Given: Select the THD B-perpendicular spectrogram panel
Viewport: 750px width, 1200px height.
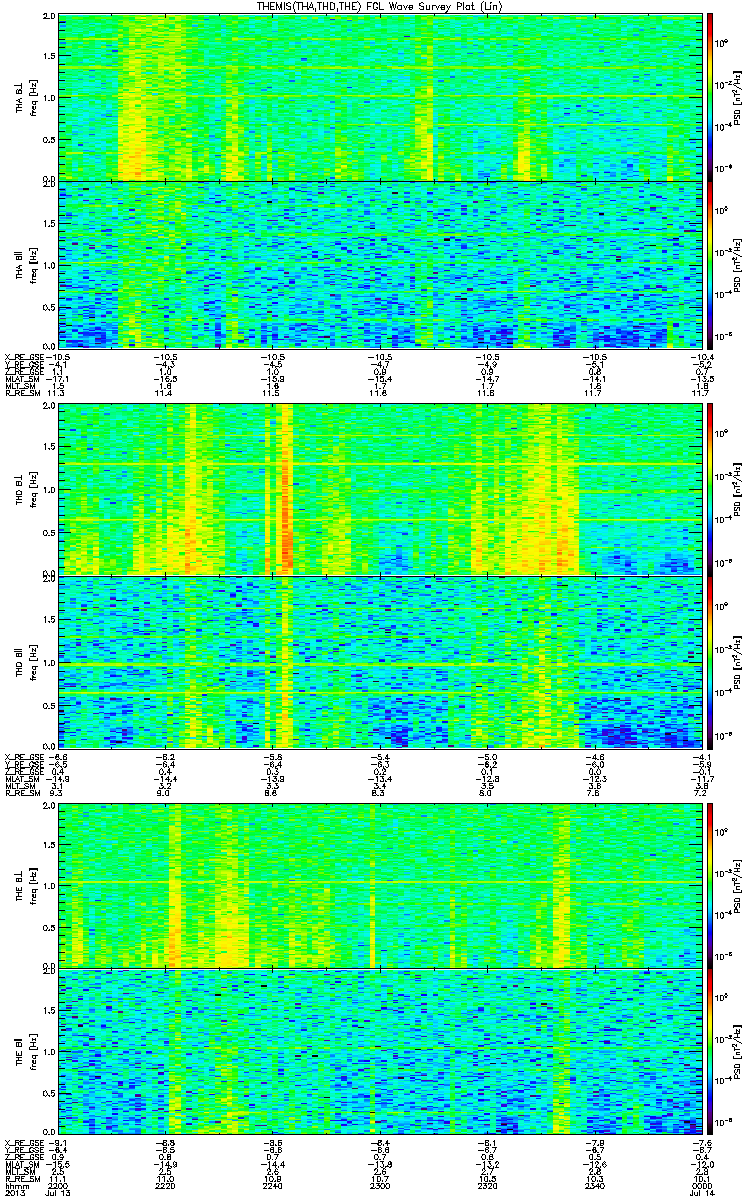Looking at the screenshot, I should click(380, 489).
